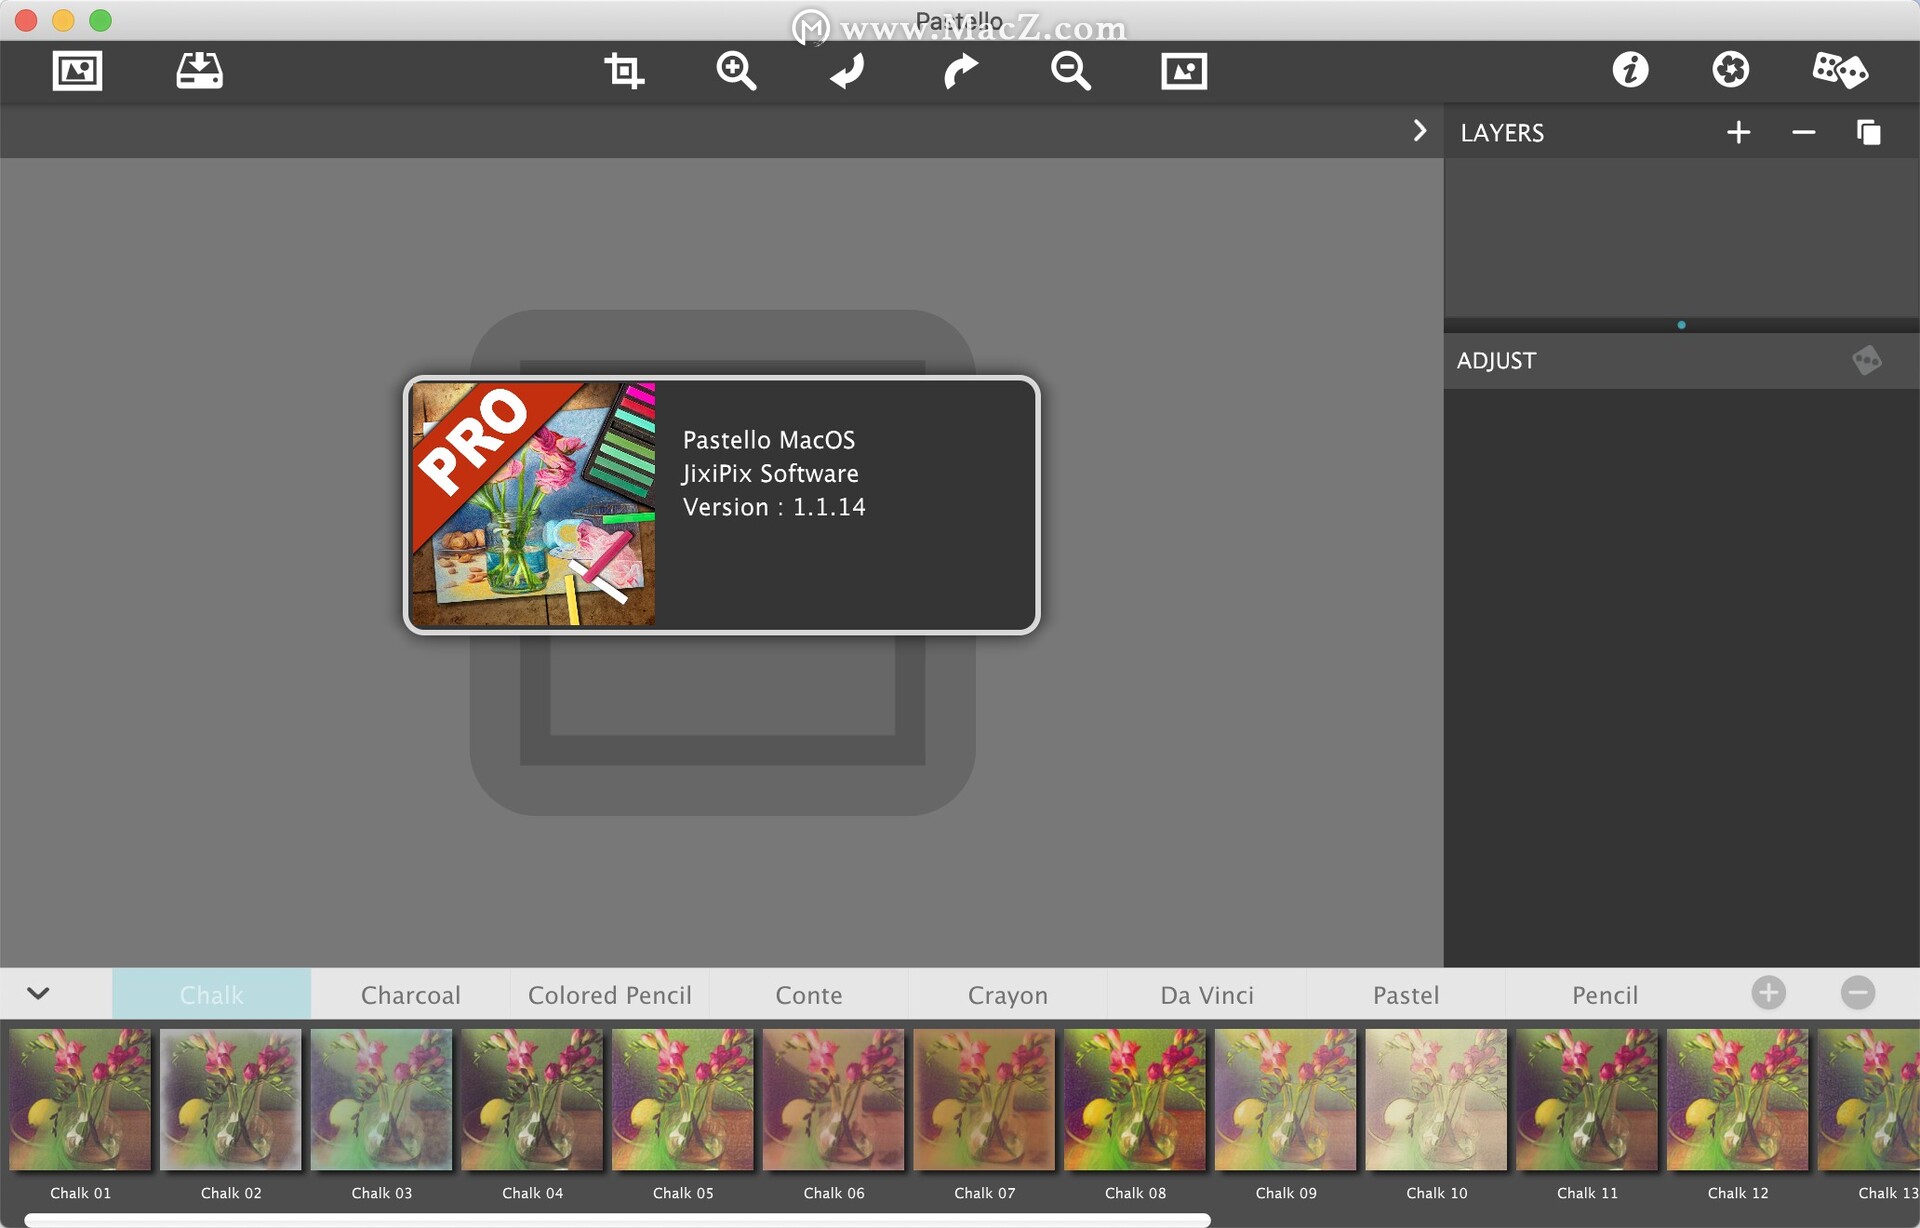Click the LAYERS panel header

tap(1502, 132)
